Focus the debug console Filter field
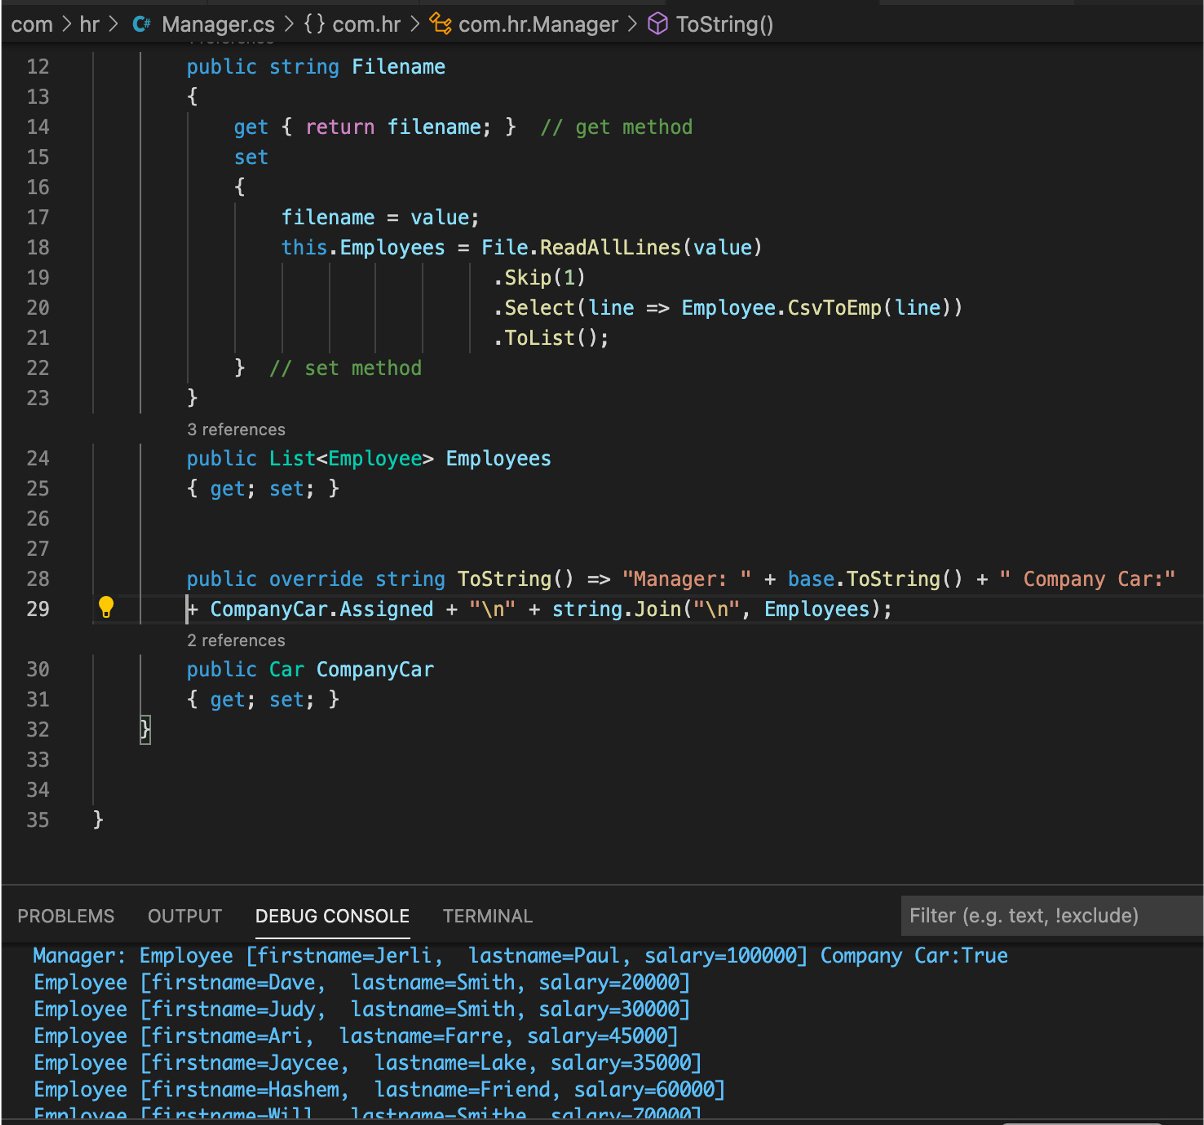The width and height of the screenshot is (1204, 1125). click(x=1050, y=916)
